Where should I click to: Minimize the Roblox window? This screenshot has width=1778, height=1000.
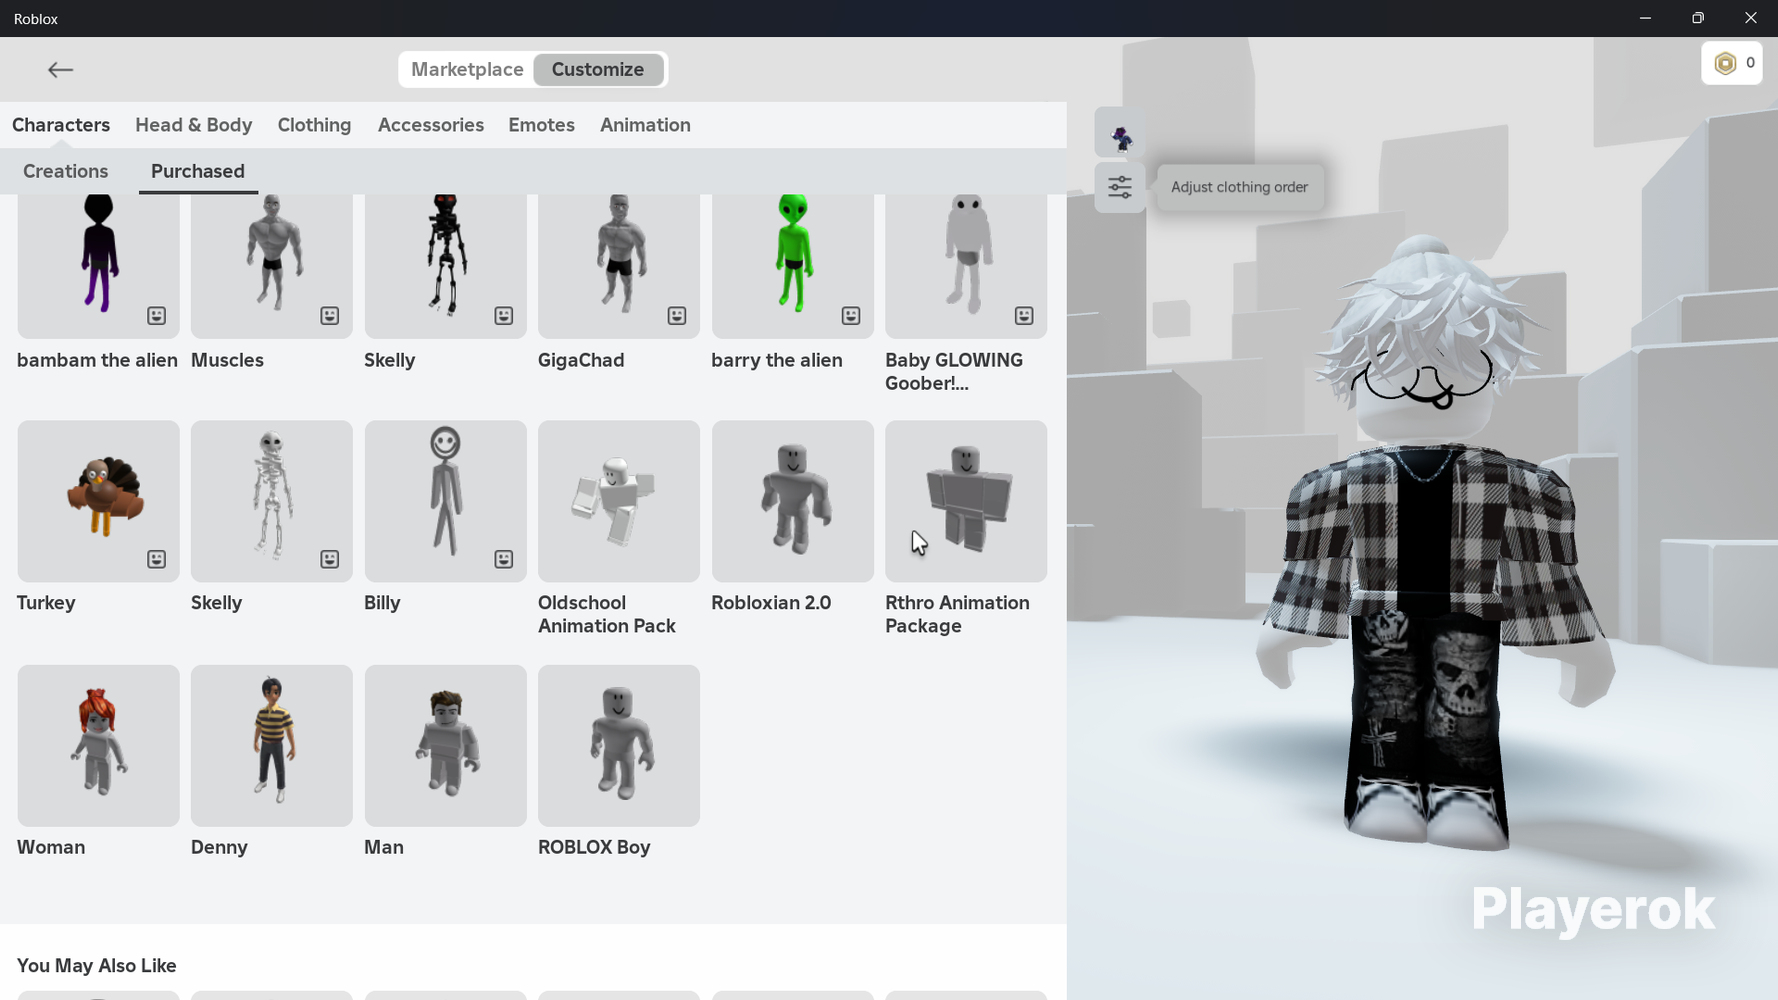point(1645,18)
